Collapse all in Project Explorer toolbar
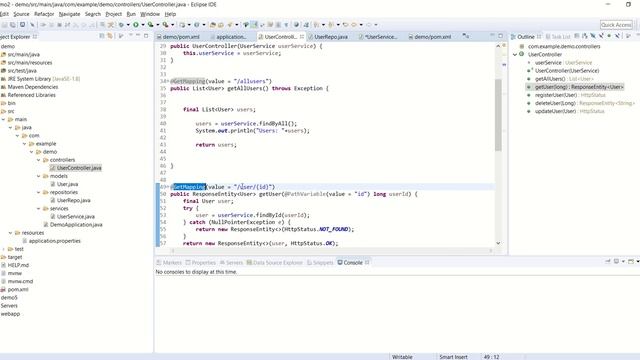Image resolution: width=640 pixels, height=360 pixels. coord(102,36)
